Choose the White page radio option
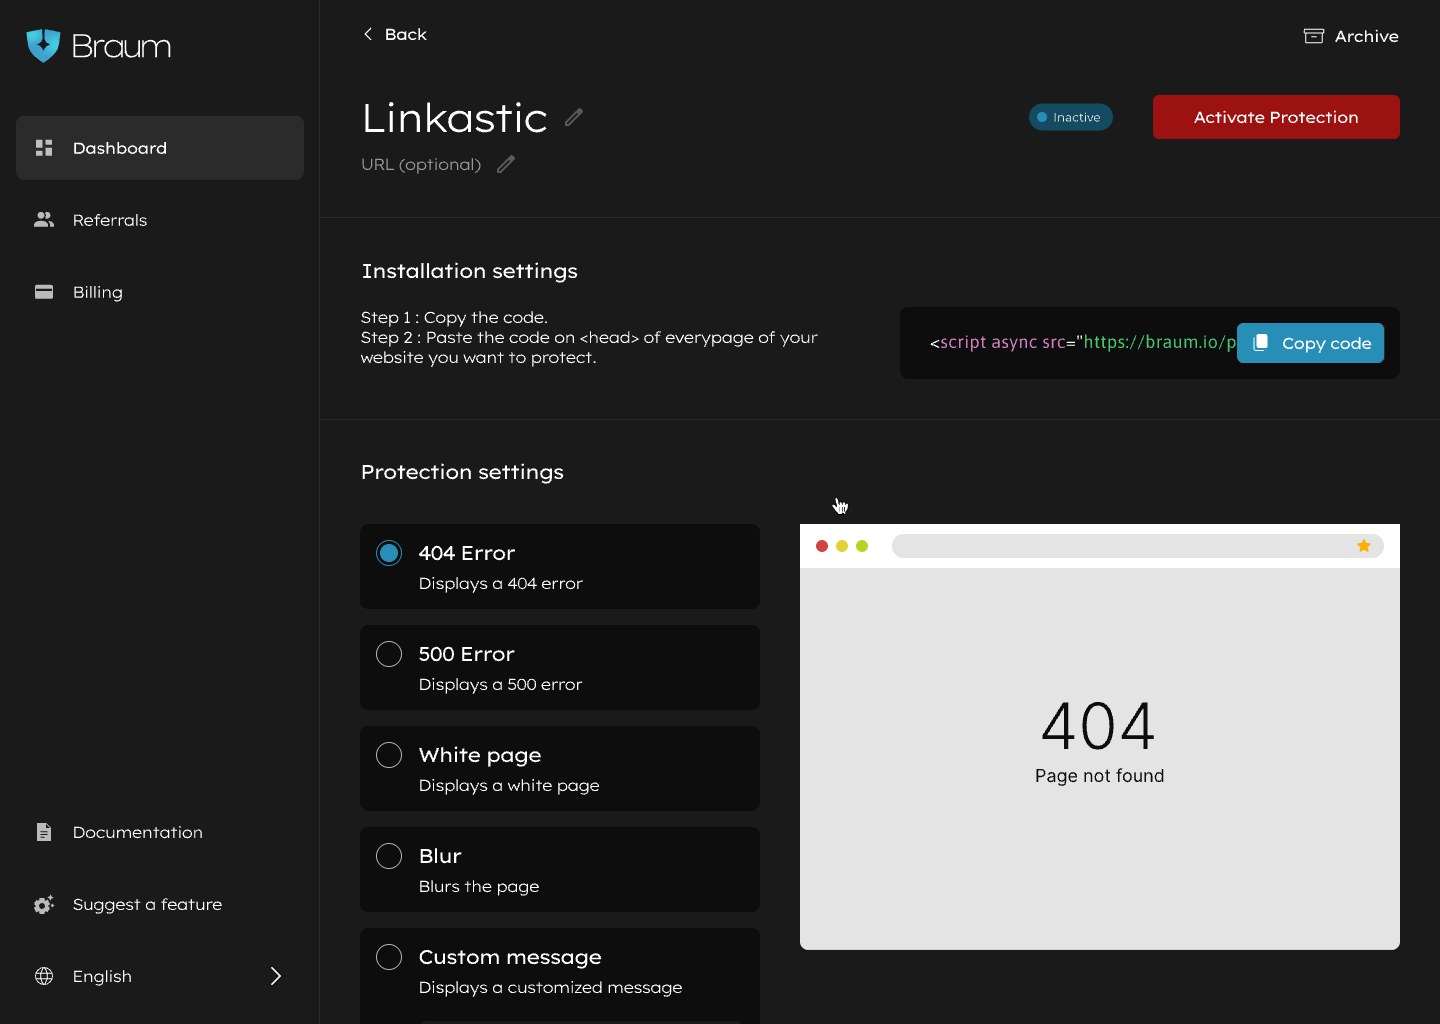Screen dimensions: 1440x1024 [389, 755]
